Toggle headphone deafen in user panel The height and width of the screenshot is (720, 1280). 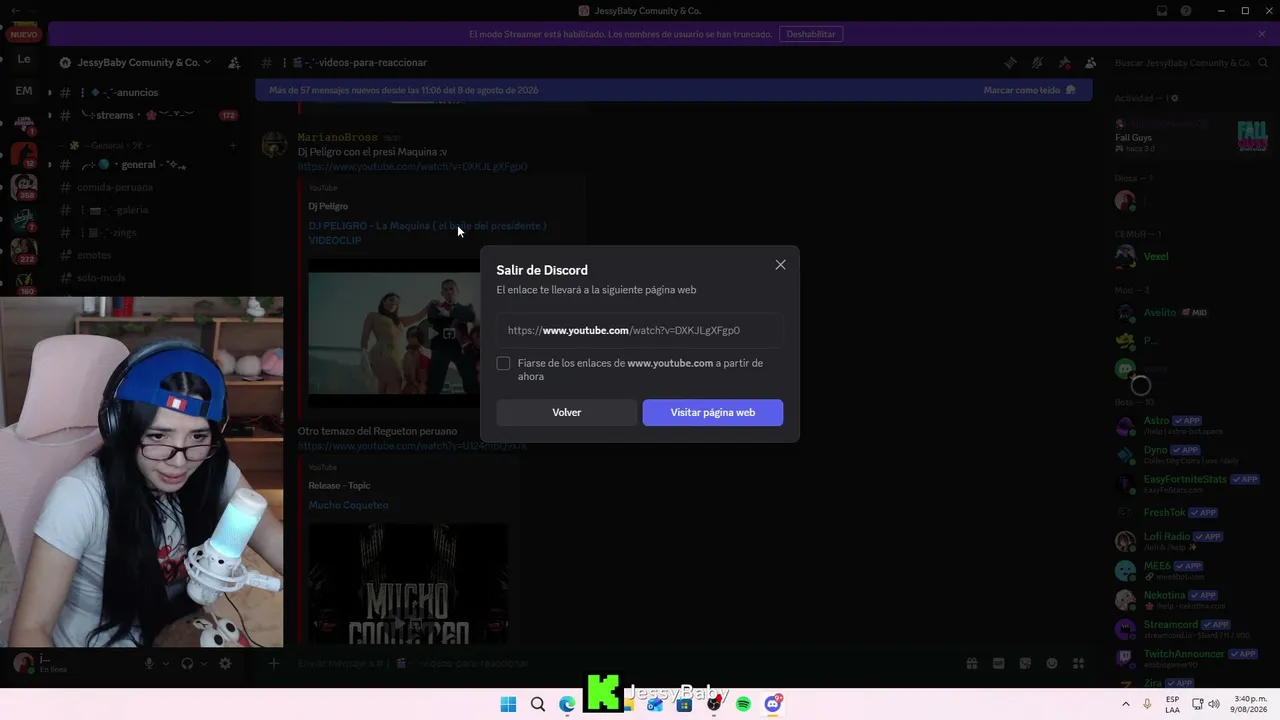pyautogui.click(x=187, y=663)
